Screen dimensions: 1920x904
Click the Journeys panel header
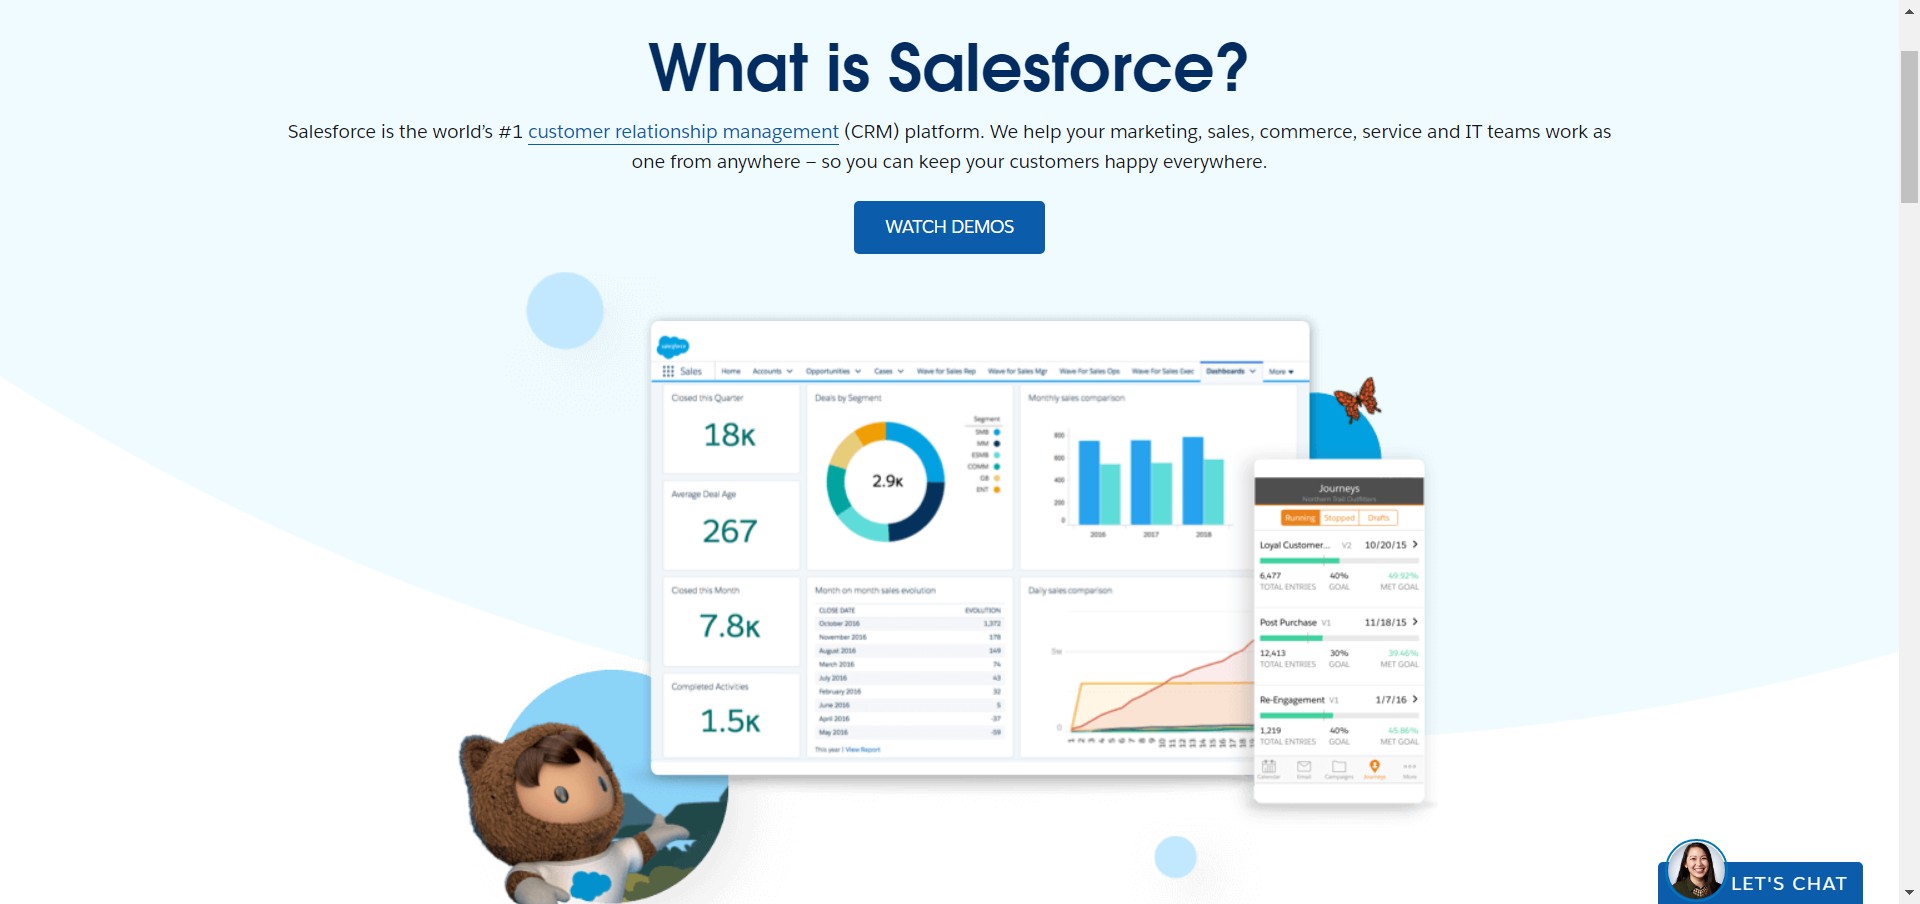click(x=1339, y=491)
